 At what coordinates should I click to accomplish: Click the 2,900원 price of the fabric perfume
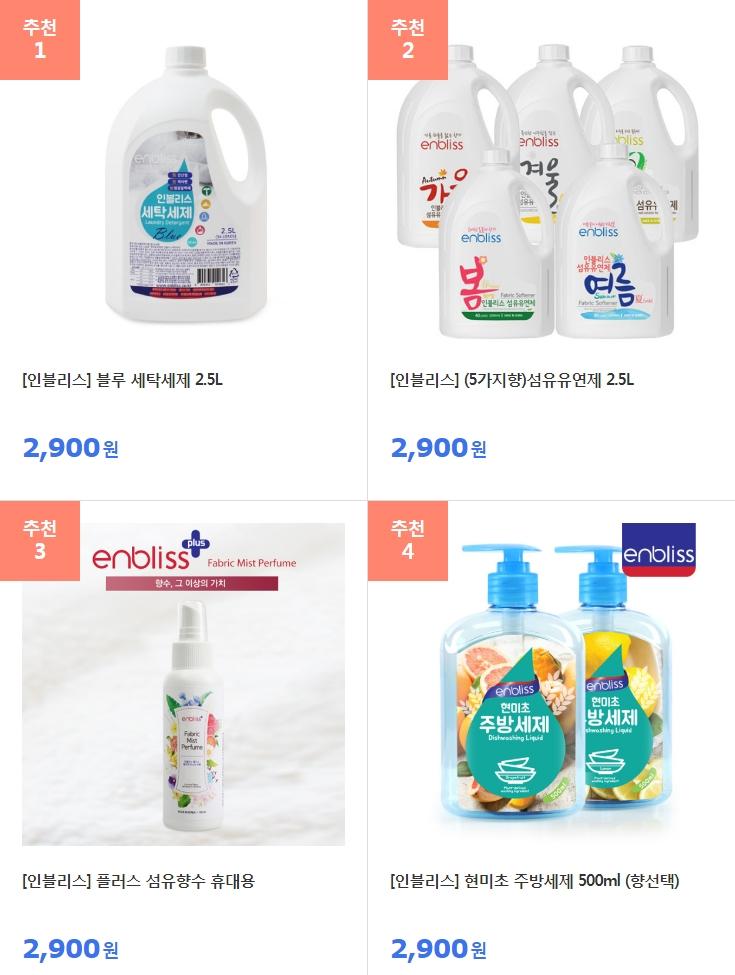point(70,949)
